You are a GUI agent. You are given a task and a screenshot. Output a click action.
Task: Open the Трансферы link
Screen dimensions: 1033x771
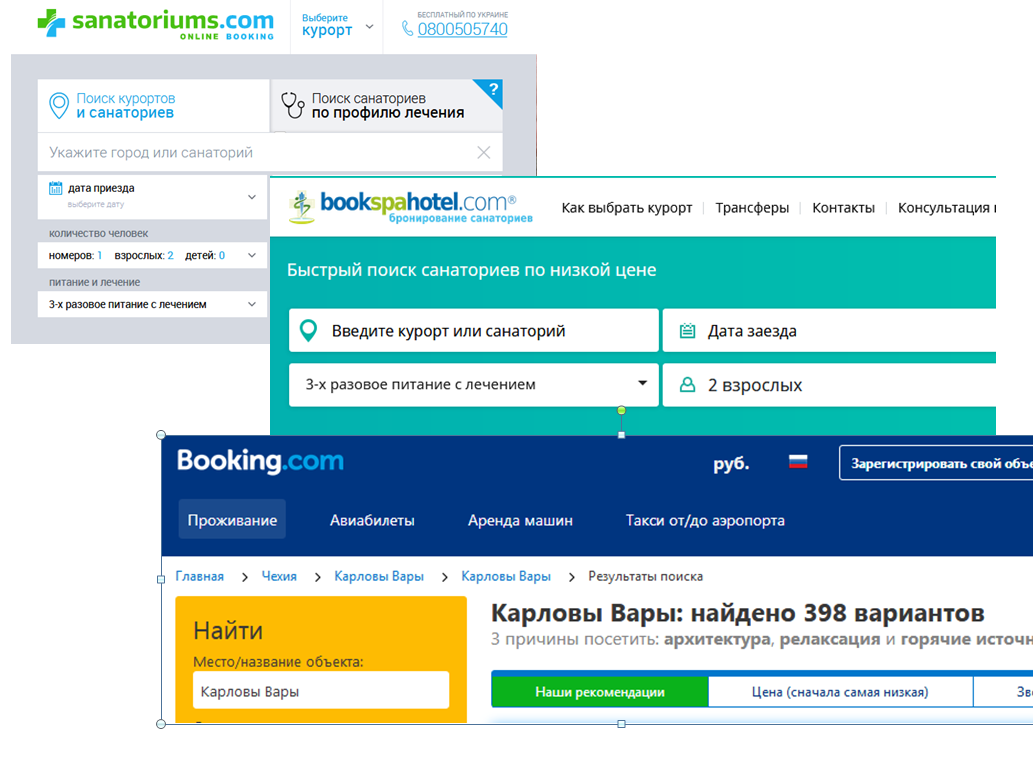tap(752, 208)
